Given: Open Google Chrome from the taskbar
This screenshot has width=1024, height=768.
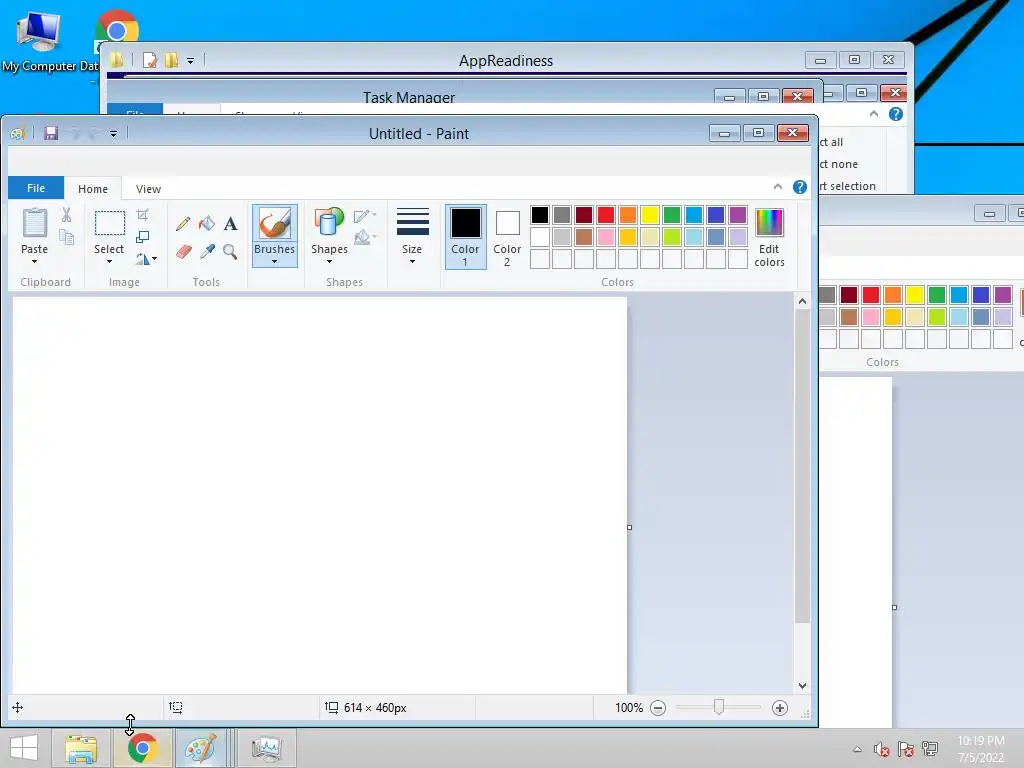Looking at the screenshot, I should click(142, 748).
